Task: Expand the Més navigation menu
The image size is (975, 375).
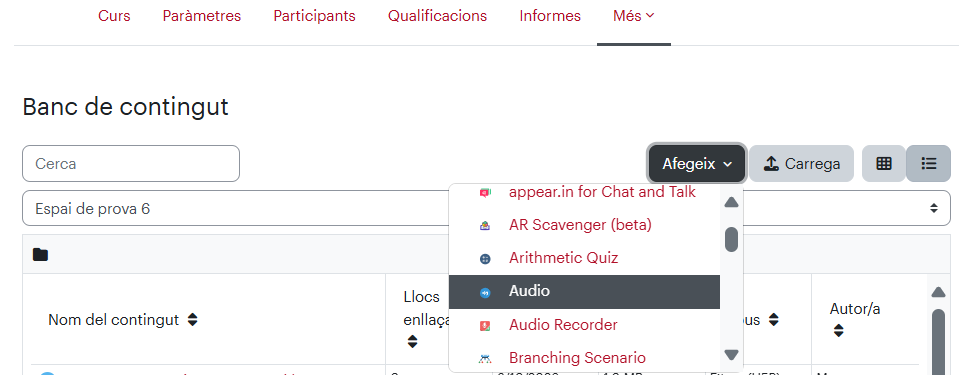Action: click(x=634, y=16)
